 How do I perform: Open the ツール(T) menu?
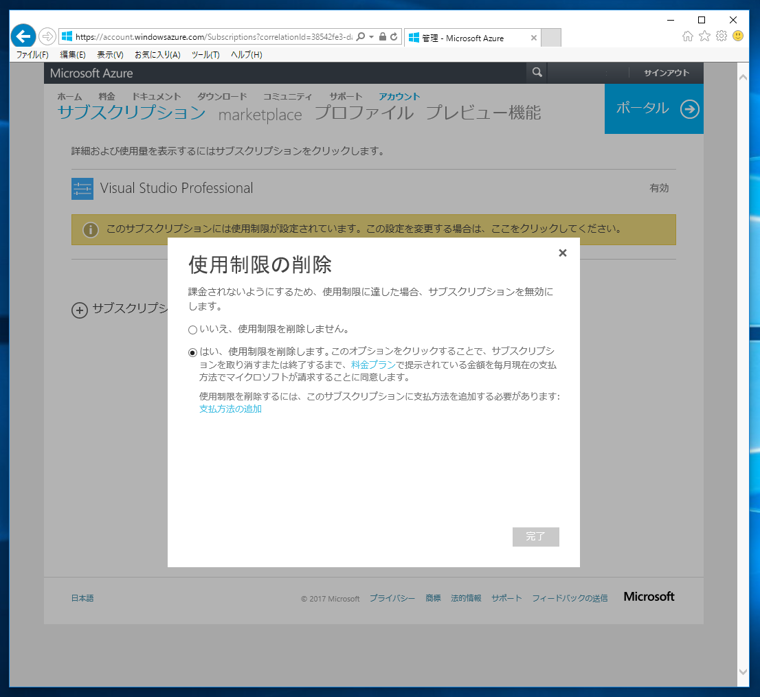tap(205, 55)
